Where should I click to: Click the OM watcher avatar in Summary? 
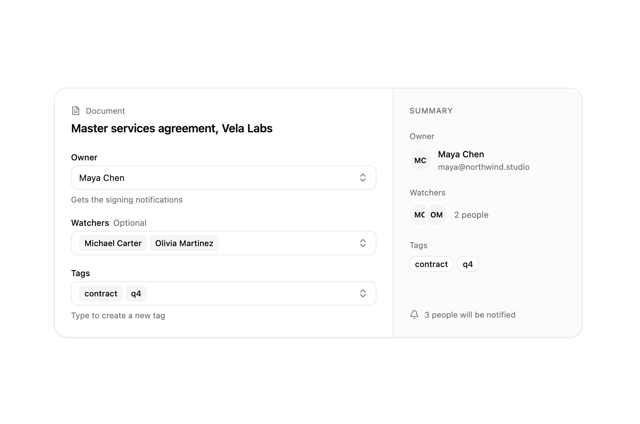pyautogui.click(x=436, y=215)
